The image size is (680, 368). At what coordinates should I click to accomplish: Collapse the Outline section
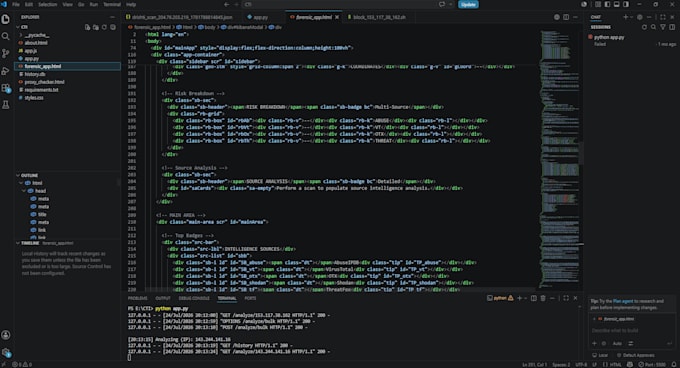[18, 176]
